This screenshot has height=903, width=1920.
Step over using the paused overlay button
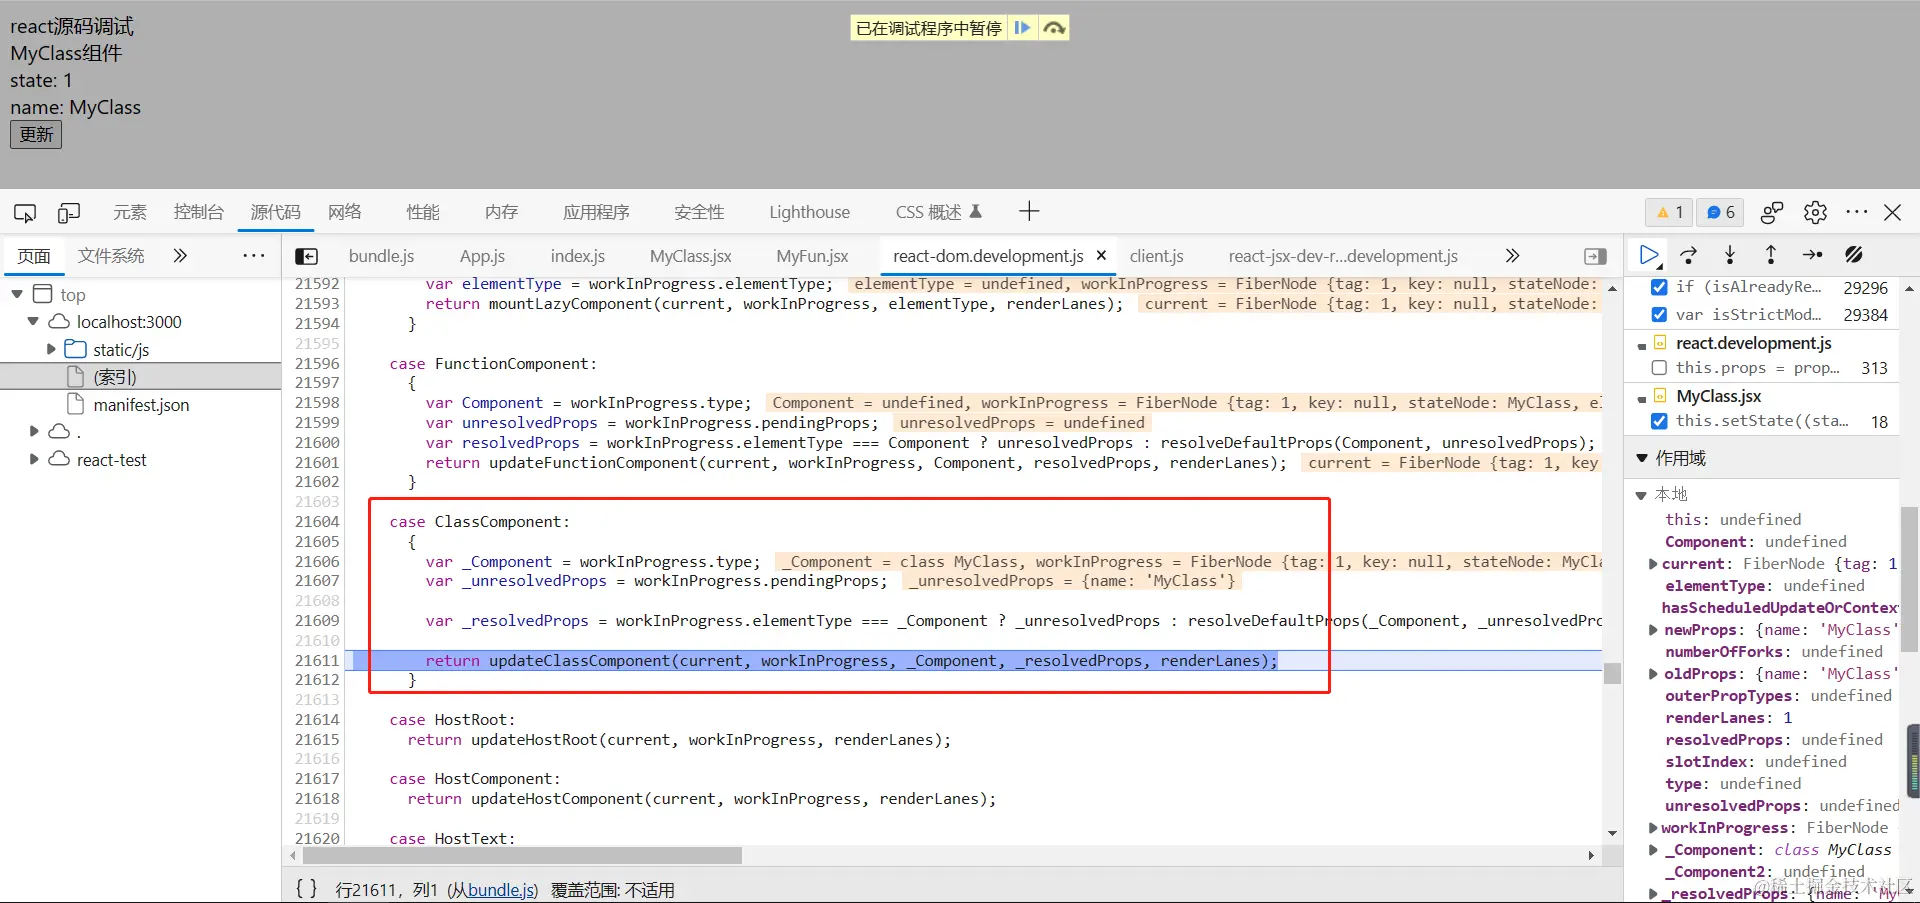click(1054, 28)
